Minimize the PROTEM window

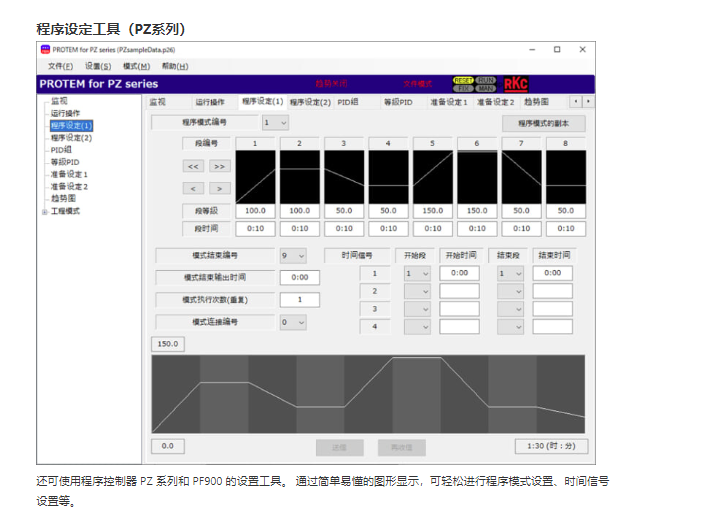(x=532, y=49)
